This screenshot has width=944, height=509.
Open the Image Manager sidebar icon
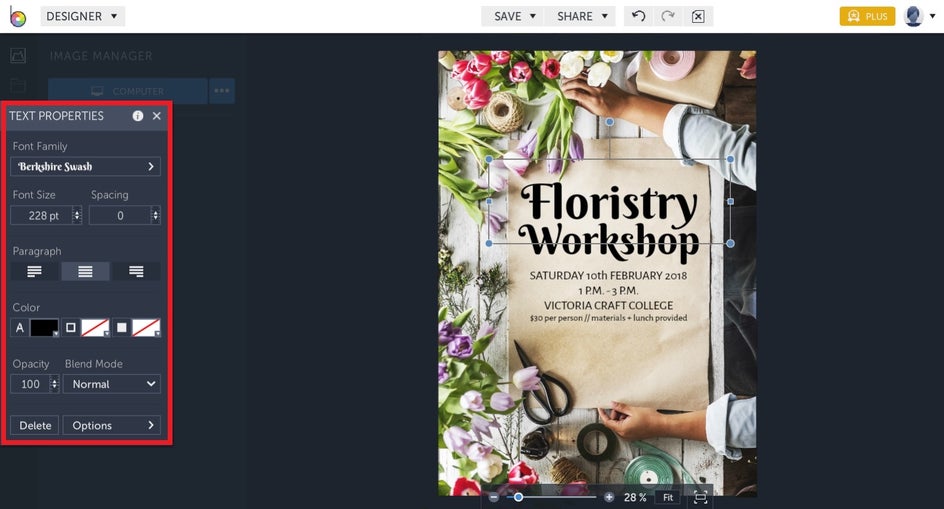coord(18,56)
